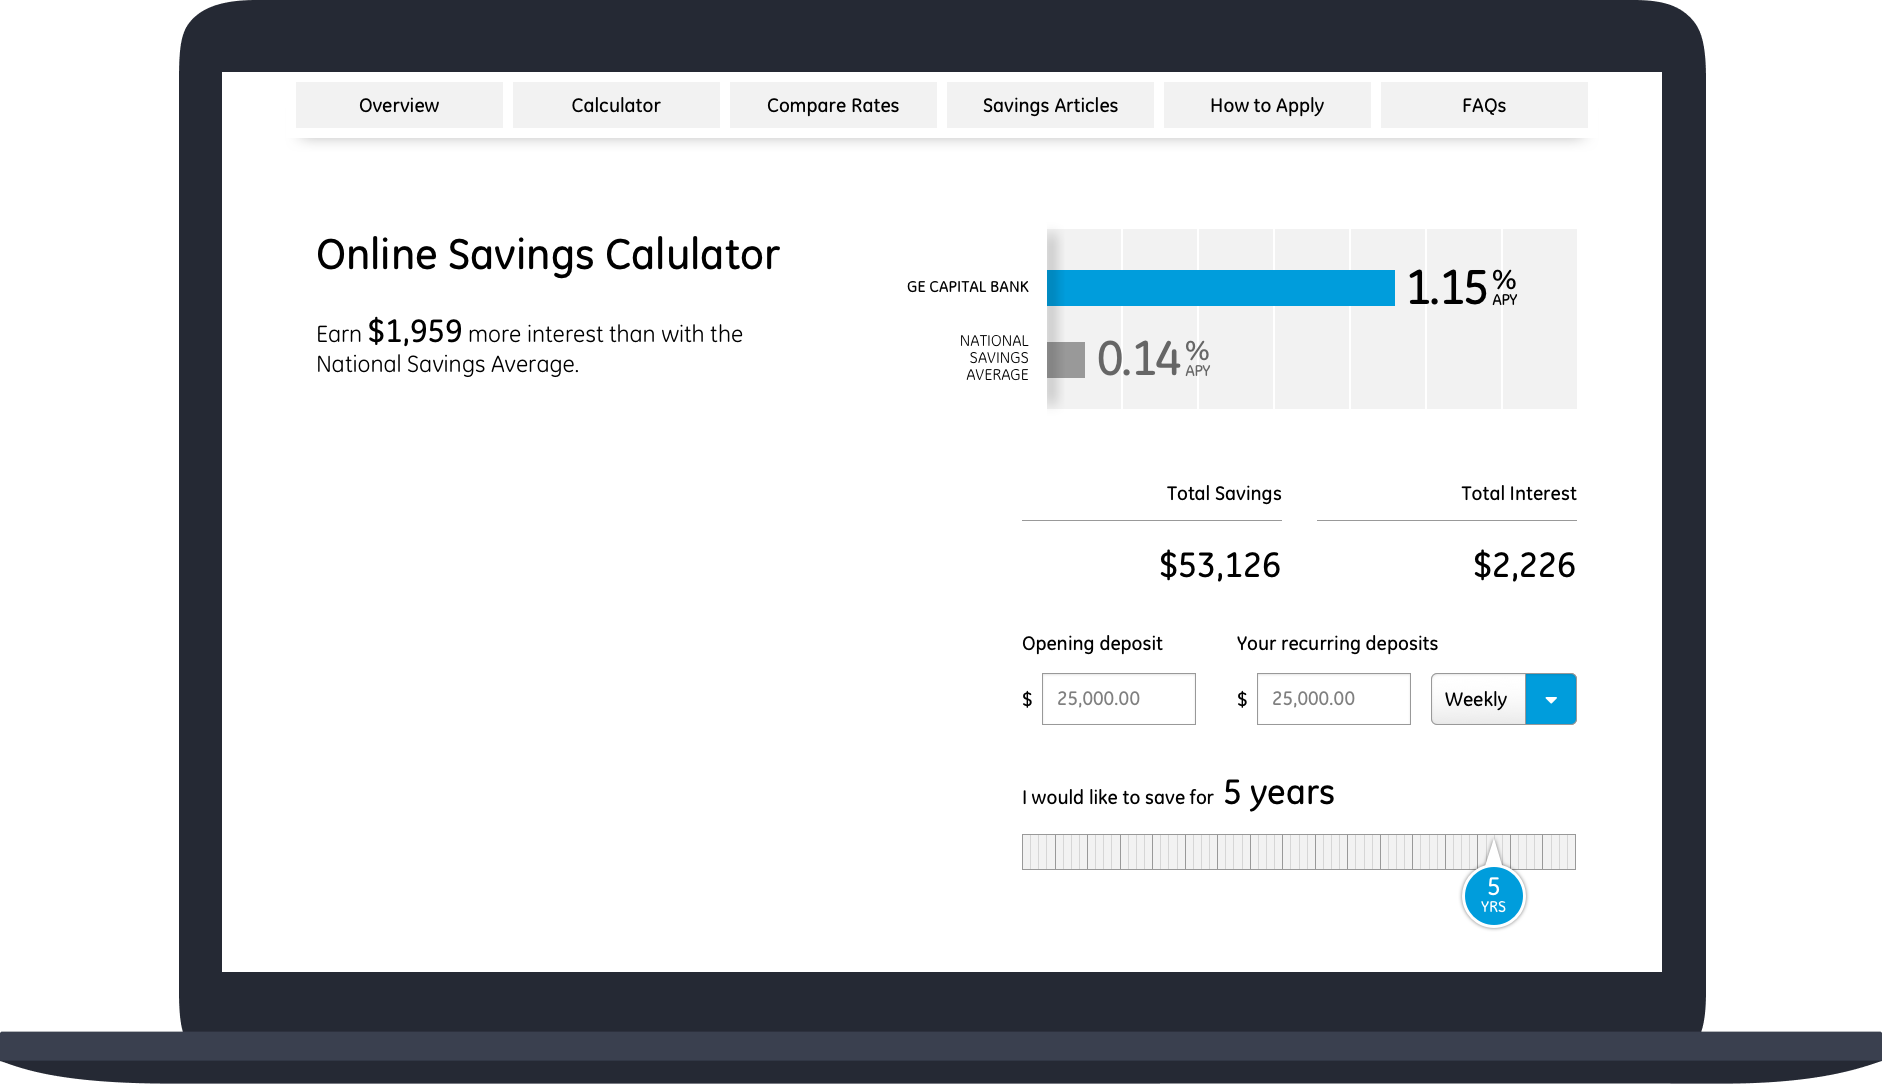Go to Compare Rates tab
This screenshot has height=1084, width=1882.
tap(833, 105)
